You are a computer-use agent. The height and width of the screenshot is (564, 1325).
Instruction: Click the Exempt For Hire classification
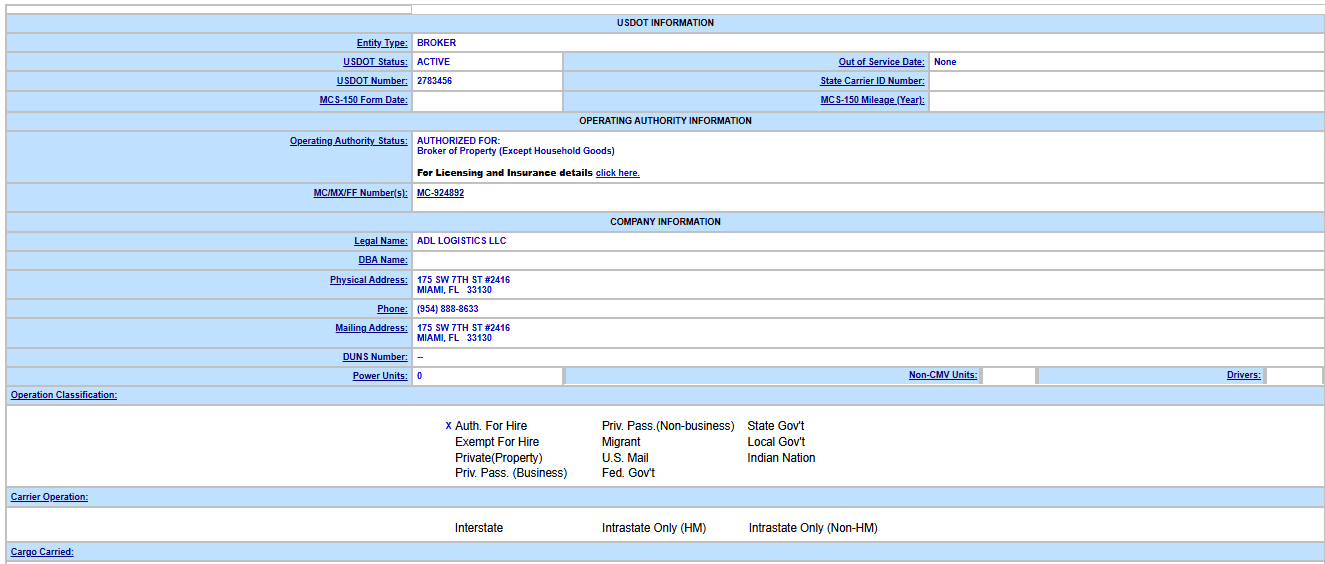click(x=497, y=442)
